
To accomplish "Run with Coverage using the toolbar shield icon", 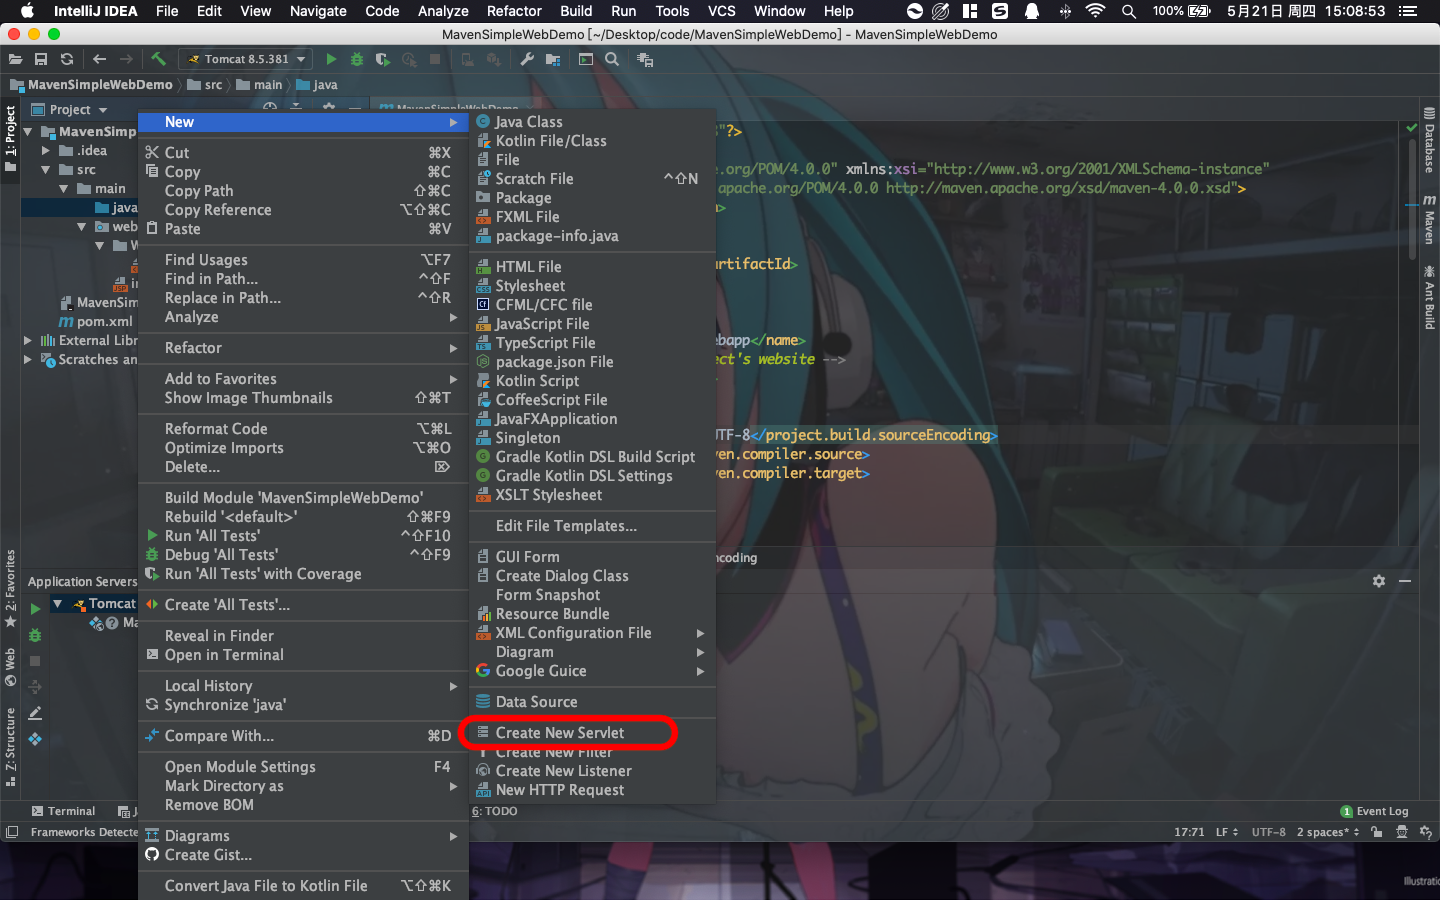I will [383, 59].
